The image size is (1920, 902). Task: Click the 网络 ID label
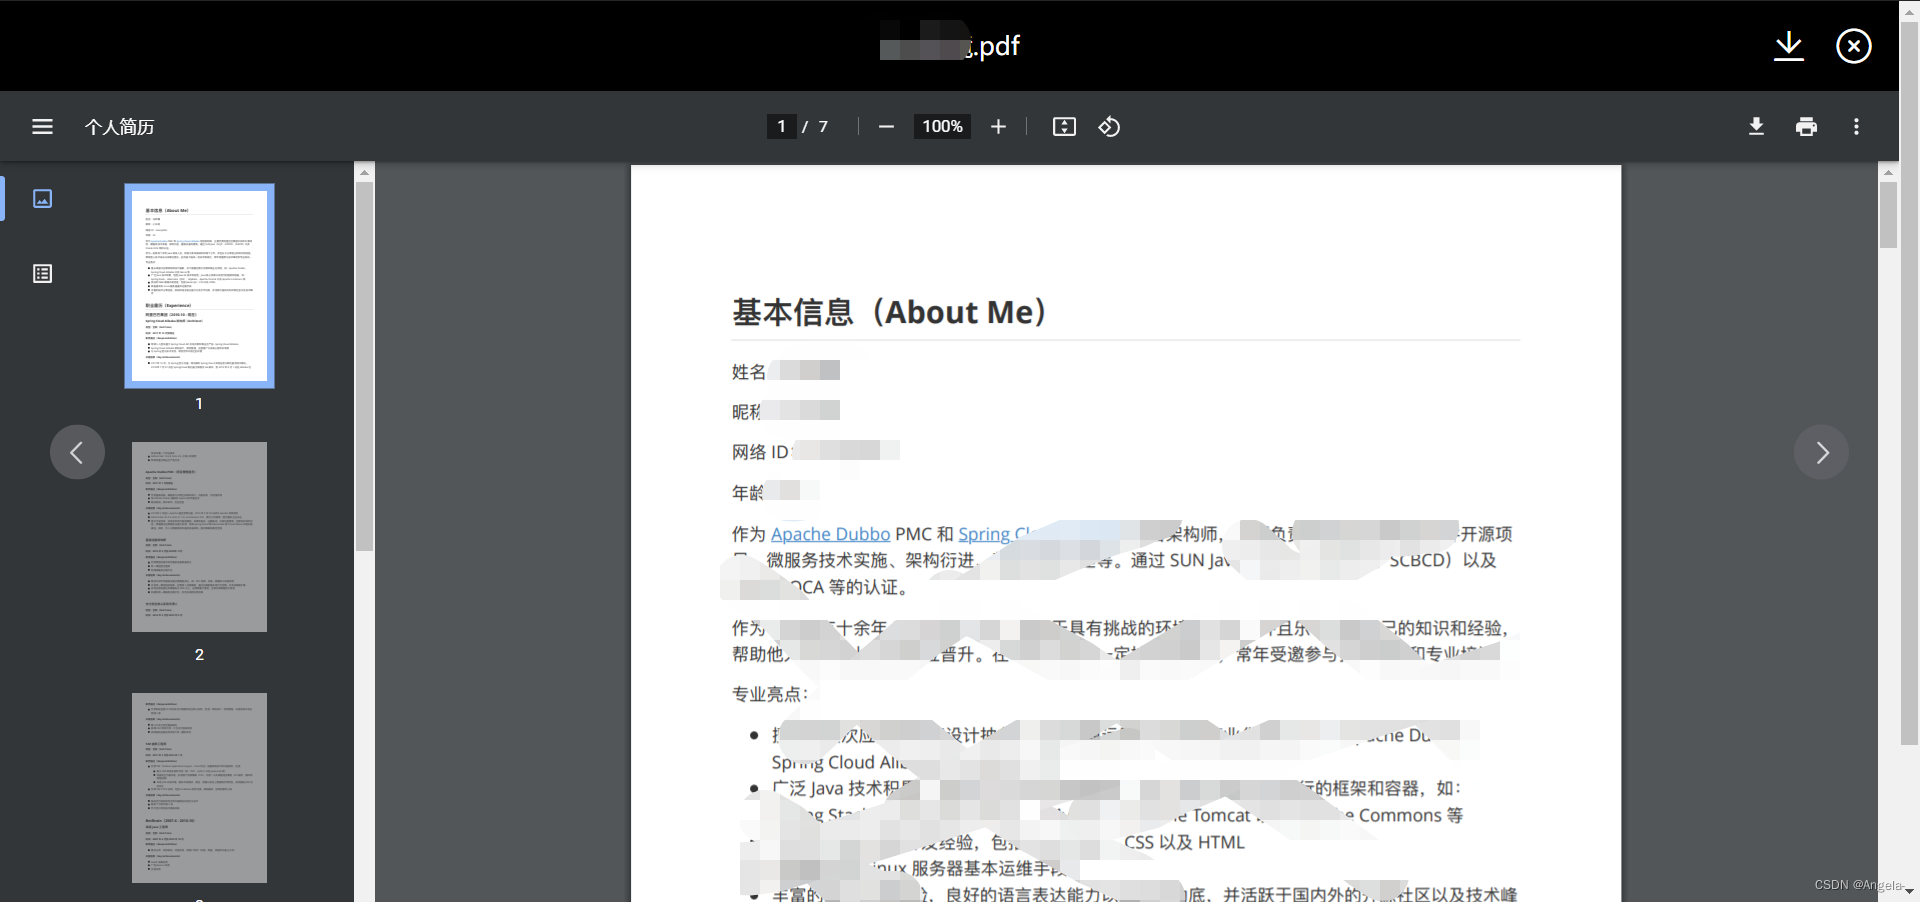pyautogui.click(x=760, y=452)
